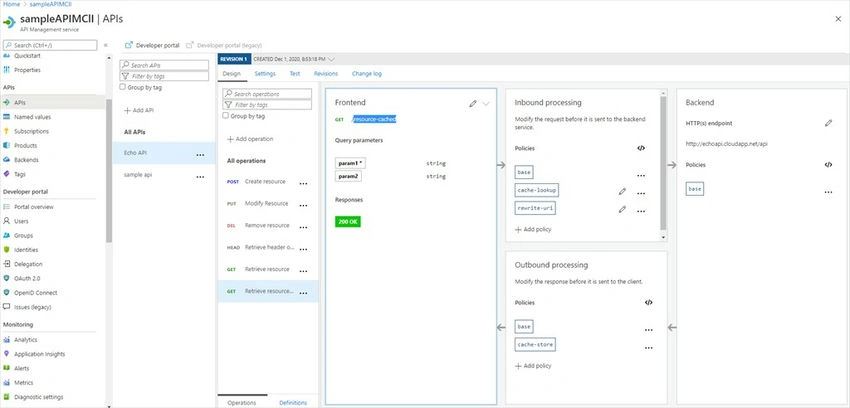Select the APIs icon in sidebar
850x408 pixels.
point(7,102)
